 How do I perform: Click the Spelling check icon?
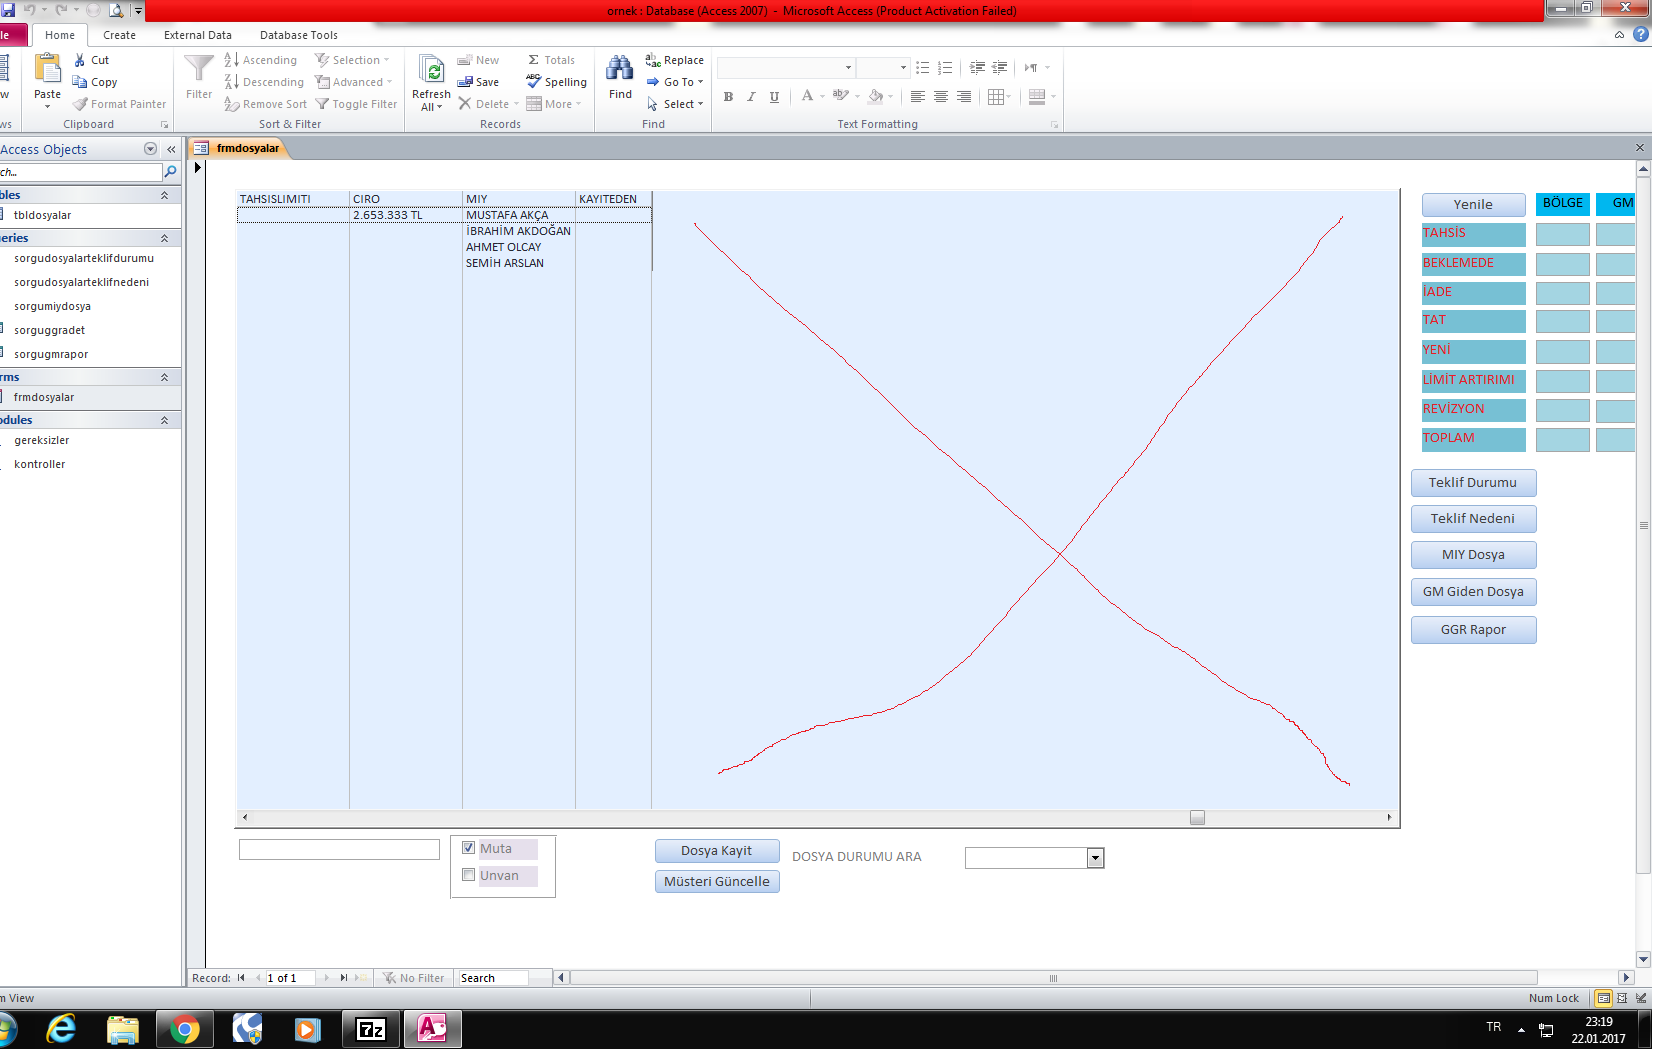pyautogui.click(x=534, y=82)
